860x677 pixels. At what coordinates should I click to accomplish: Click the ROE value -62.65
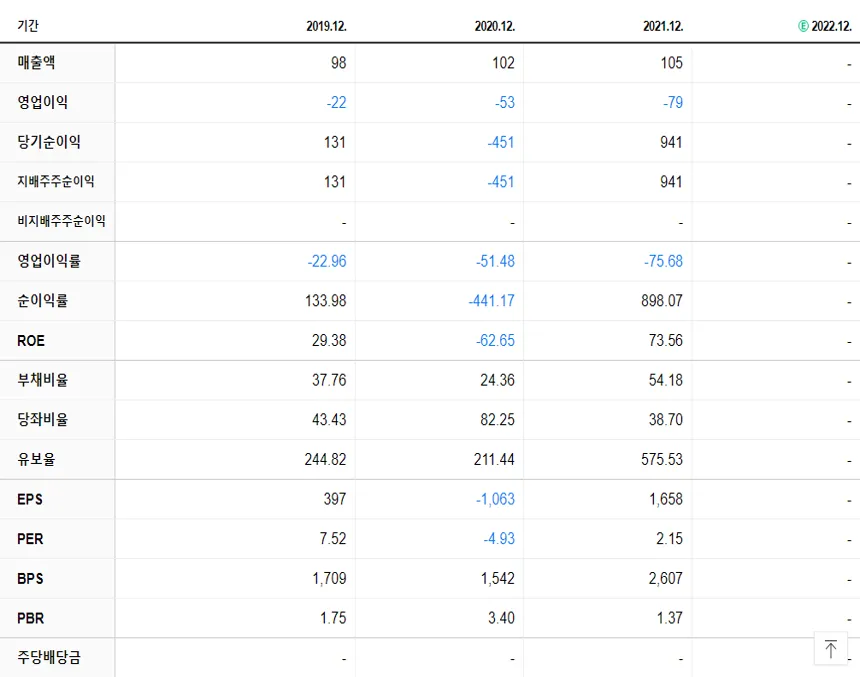point(495,341)
